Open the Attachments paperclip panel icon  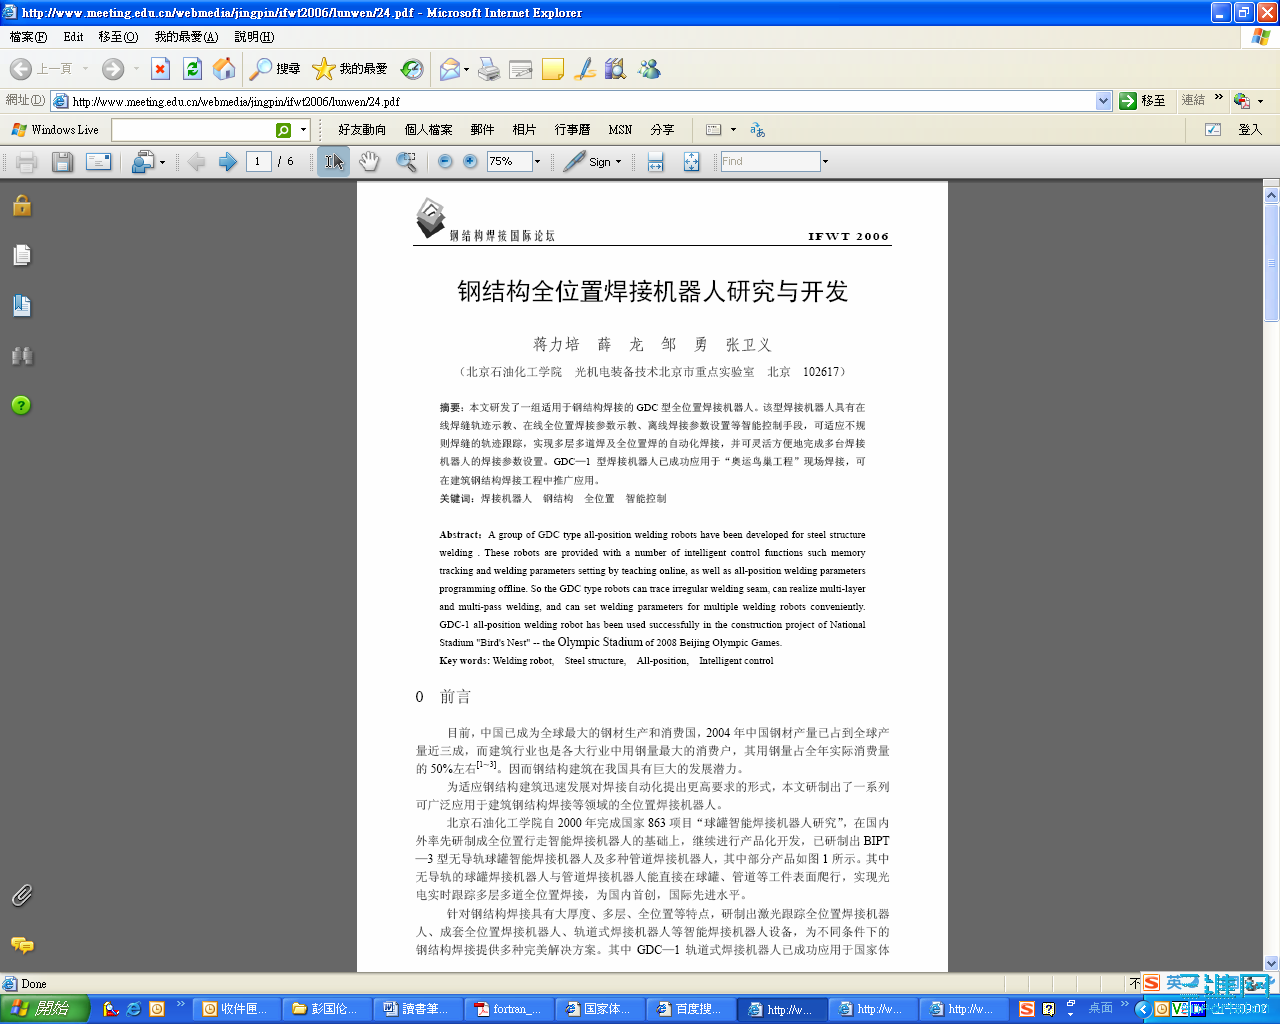(x=22, y=895)
